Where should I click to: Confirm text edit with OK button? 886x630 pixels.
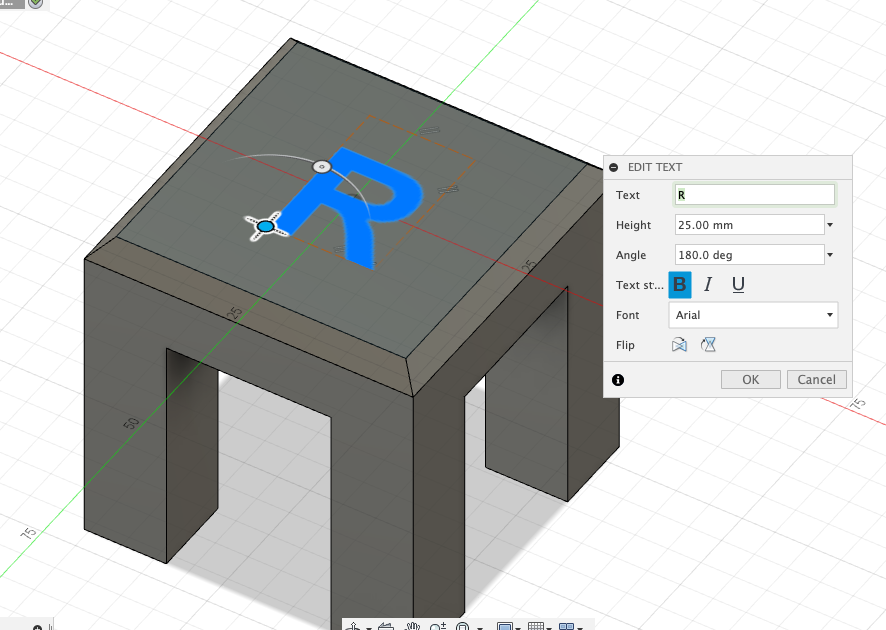[750, 380]
